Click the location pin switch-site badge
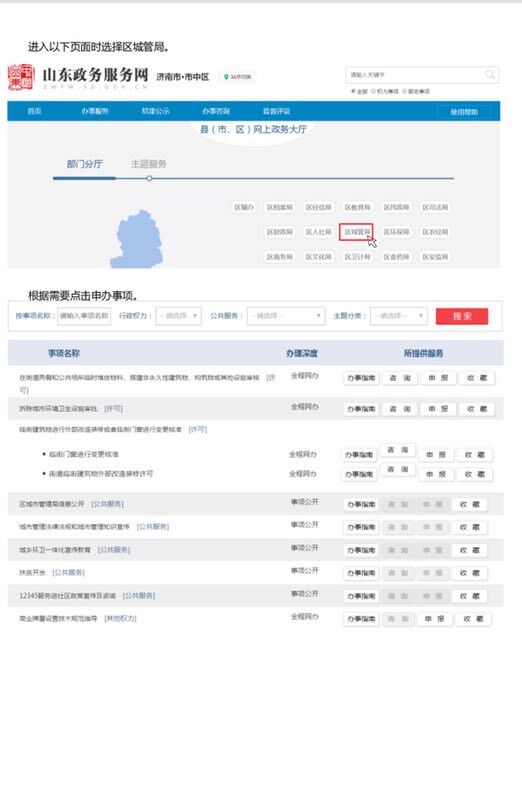This screenshot has width=522, height=800. click(x=238, y=77)
